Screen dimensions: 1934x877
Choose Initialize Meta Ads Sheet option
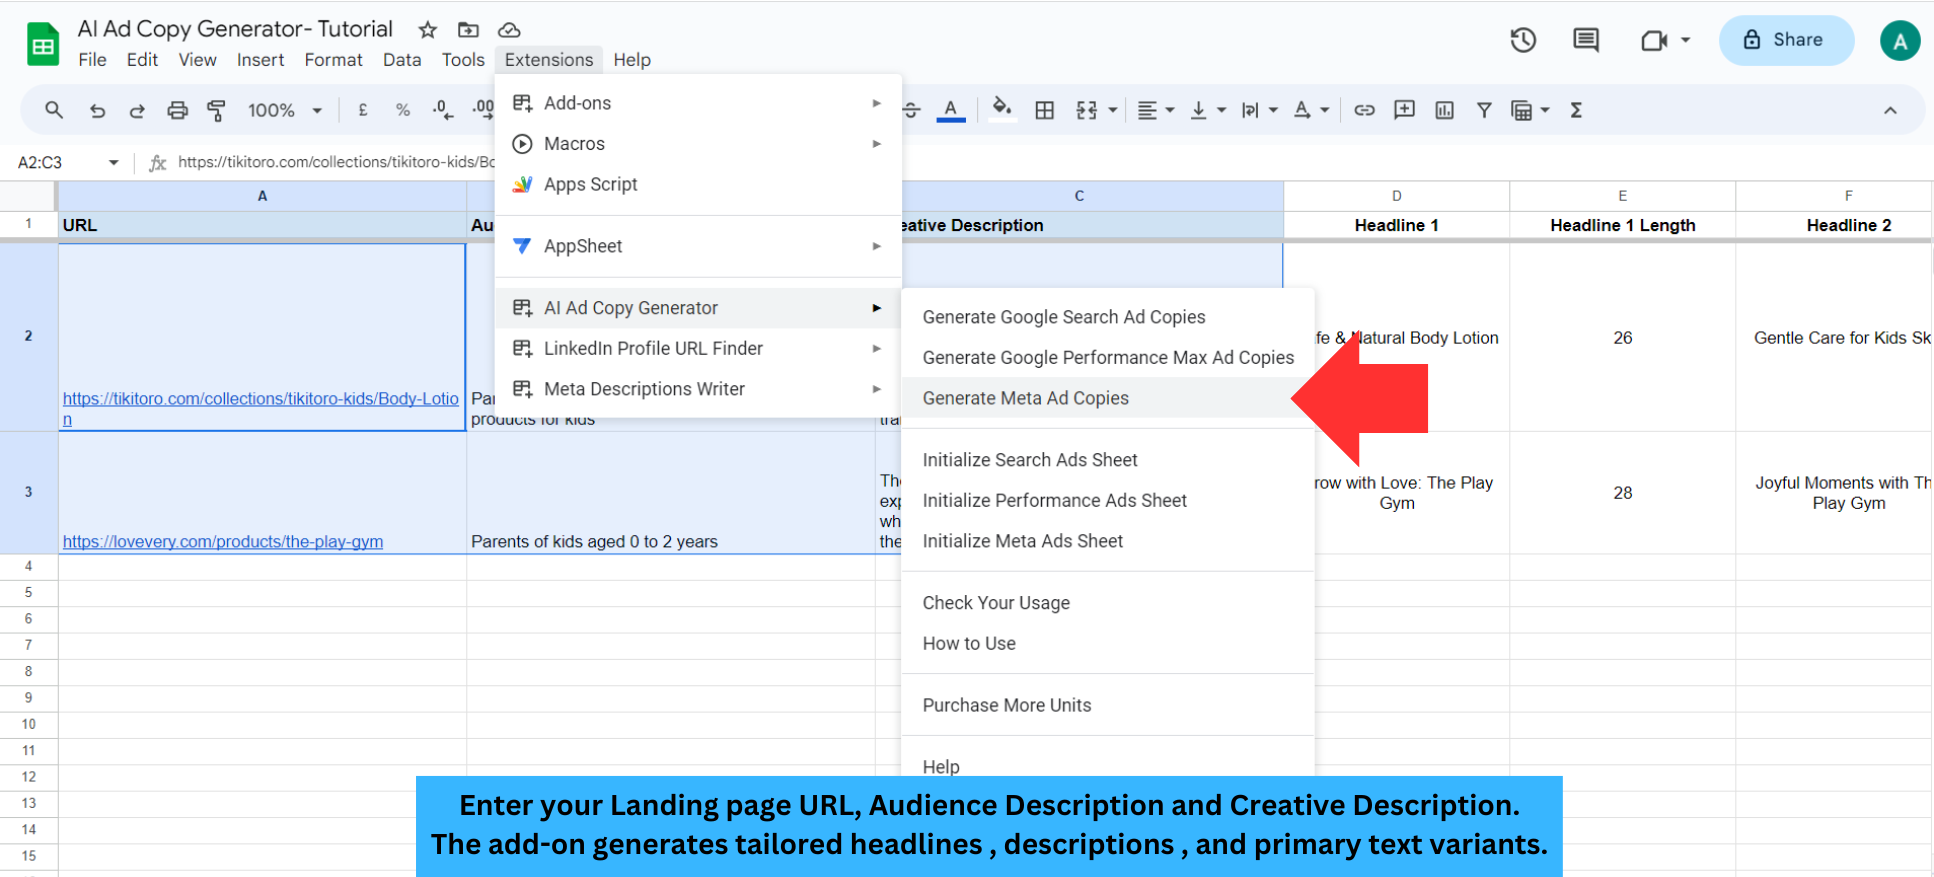point(1022,541)
